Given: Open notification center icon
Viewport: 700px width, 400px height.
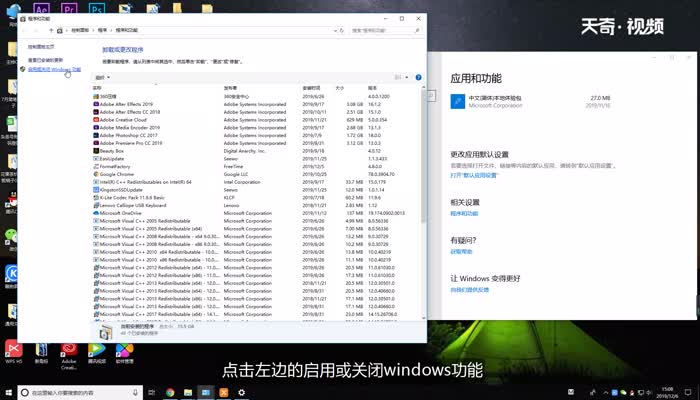Looking at the screenshot, I should (x=688, y=392).
